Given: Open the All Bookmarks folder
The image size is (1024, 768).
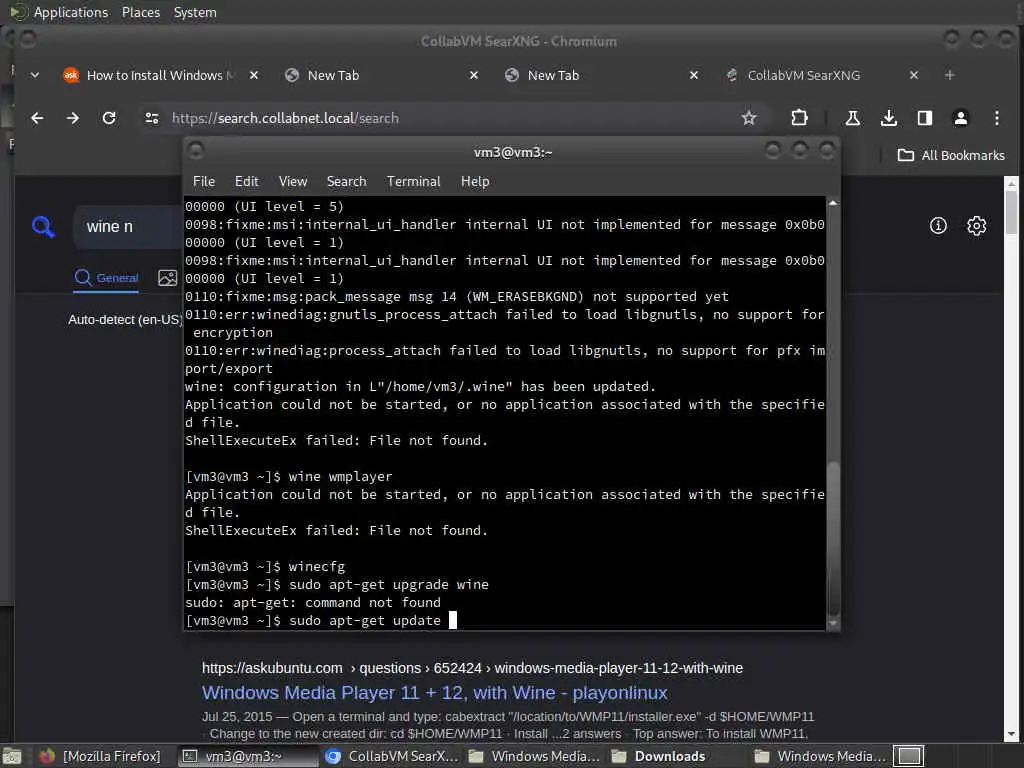Looking at the screenshot, I should [x=951, y=155].
